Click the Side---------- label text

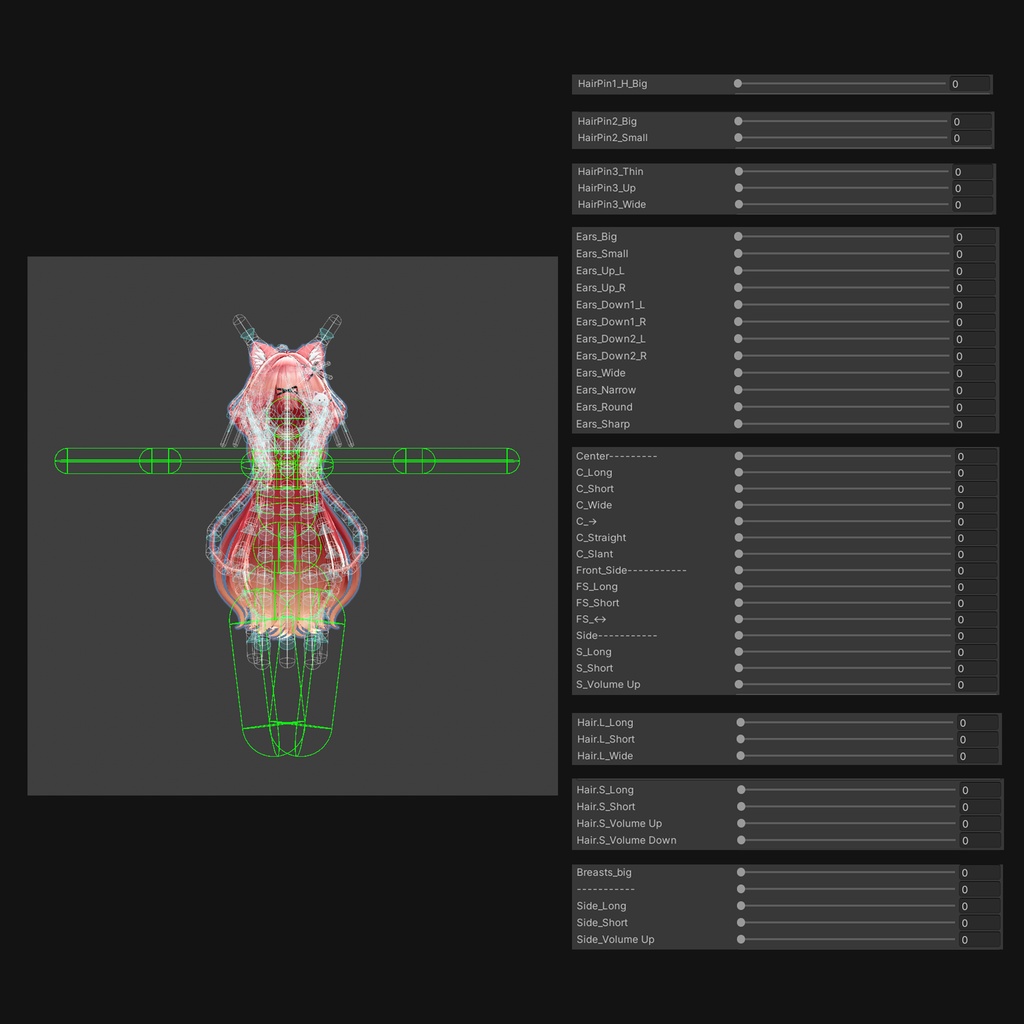coord(616,635)
